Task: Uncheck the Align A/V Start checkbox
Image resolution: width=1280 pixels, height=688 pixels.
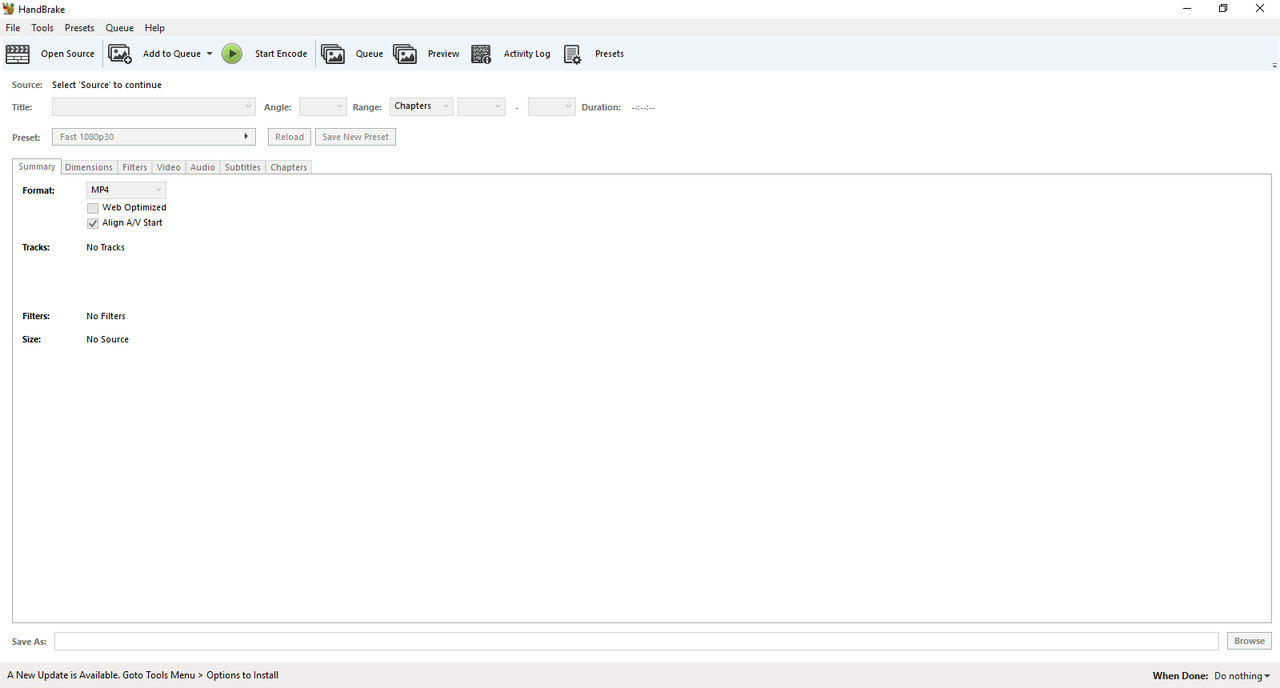Action: (93, 223)
